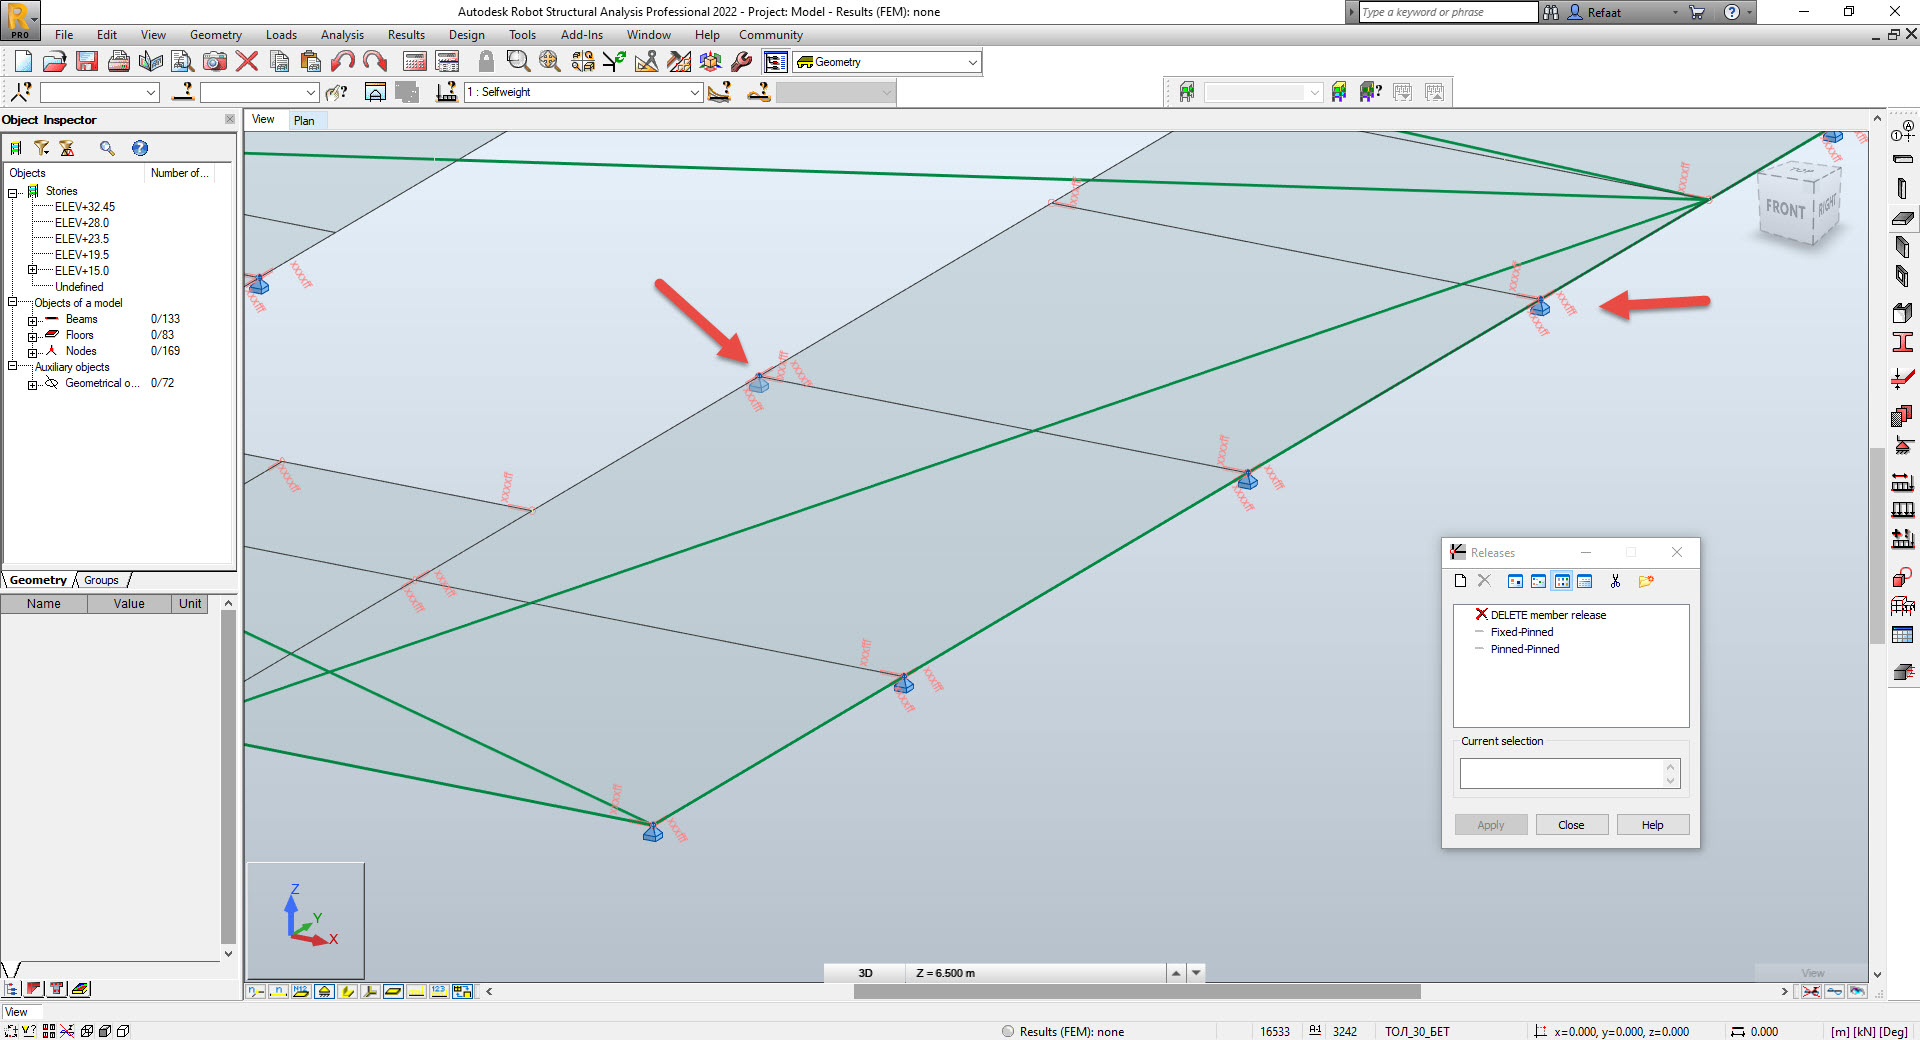Screen dimensions: 1920x1040
Task: Open the load case dropdown showing Selfweight
Action: (694, 92)
